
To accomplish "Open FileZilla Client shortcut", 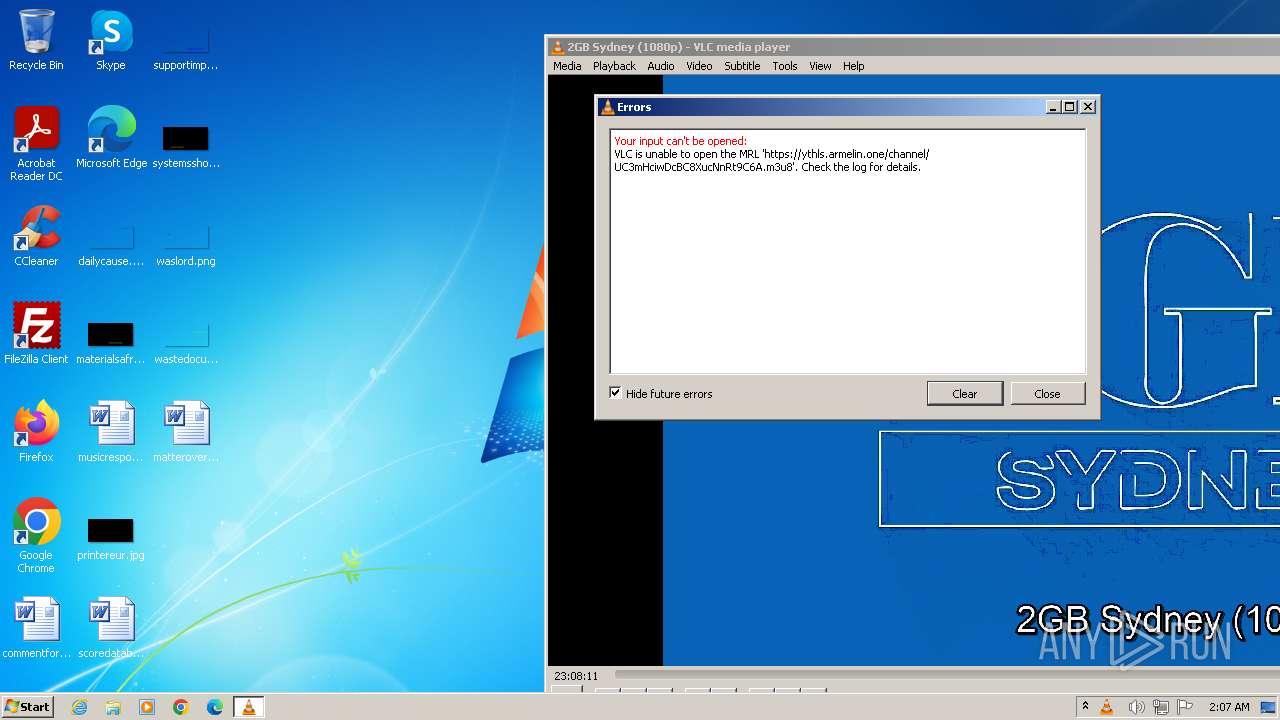I will click(36, 334).
